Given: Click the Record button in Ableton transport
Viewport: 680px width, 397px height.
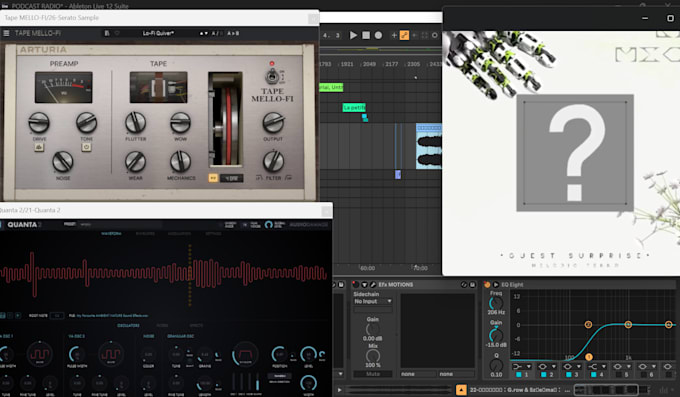Looking at the screenshot, I should [378, 35].
